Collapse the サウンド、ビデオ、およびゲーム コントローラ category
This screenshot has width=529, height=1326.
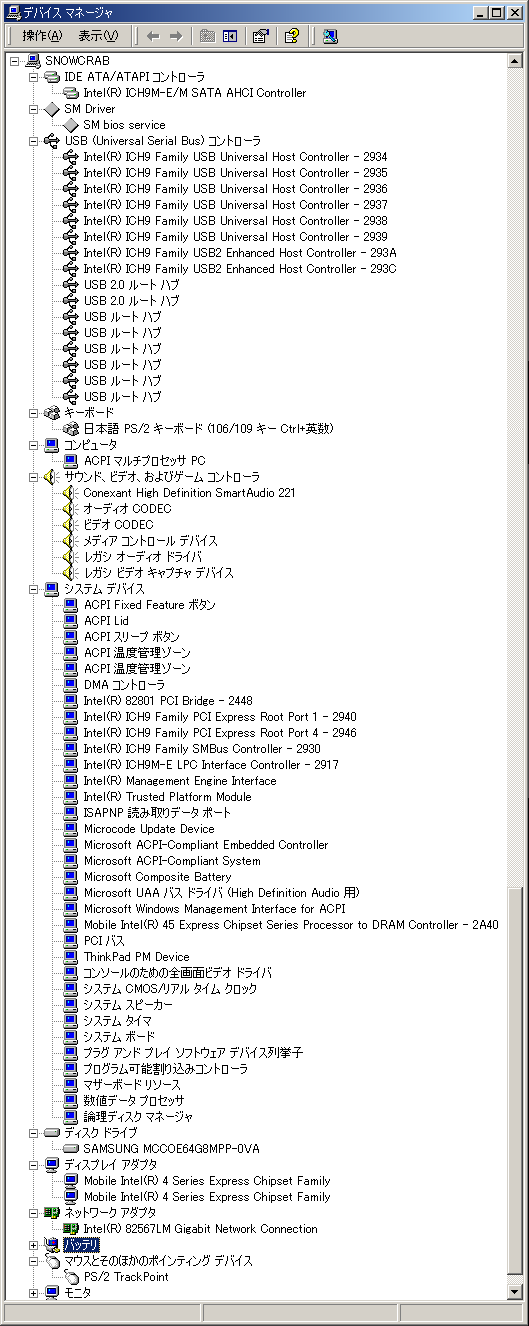pos(33,477)
